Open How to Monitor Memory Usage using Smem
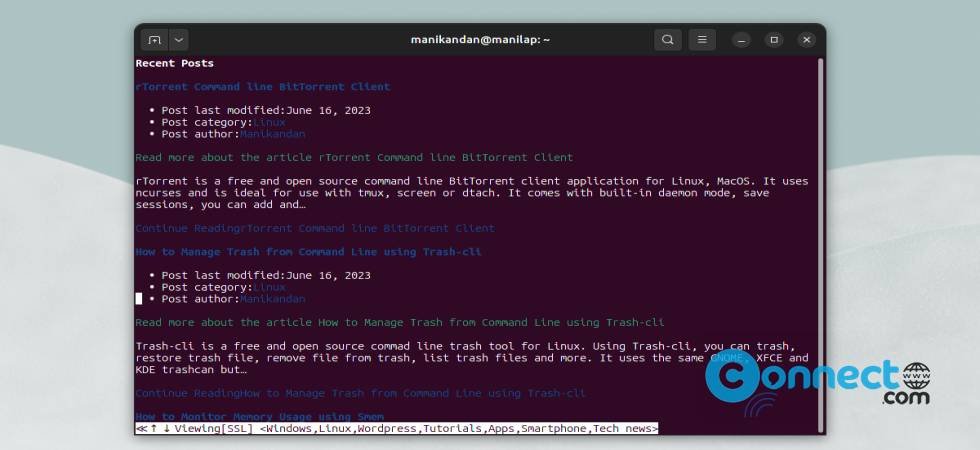 (x=259, y=417)
